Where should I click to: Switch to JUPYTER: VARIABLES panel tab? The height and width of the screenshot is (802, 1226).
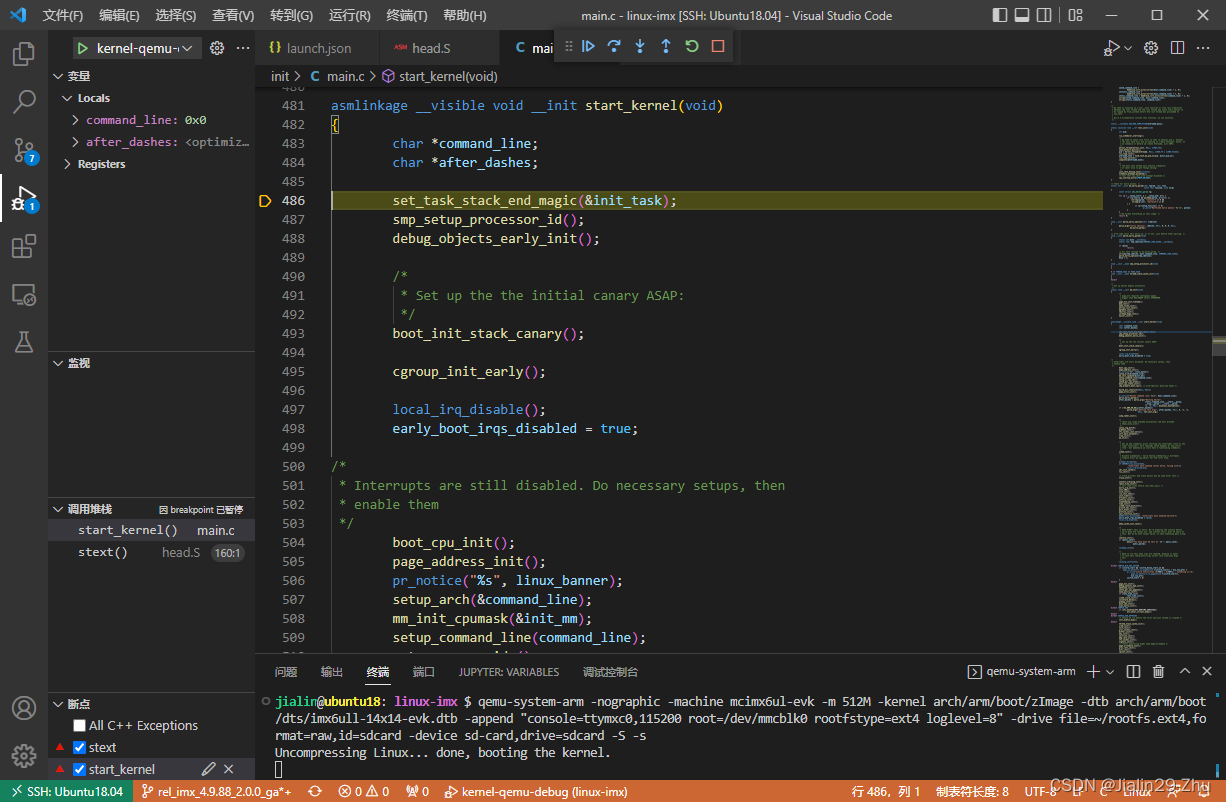pyautogui.click(x=509, y=672)
